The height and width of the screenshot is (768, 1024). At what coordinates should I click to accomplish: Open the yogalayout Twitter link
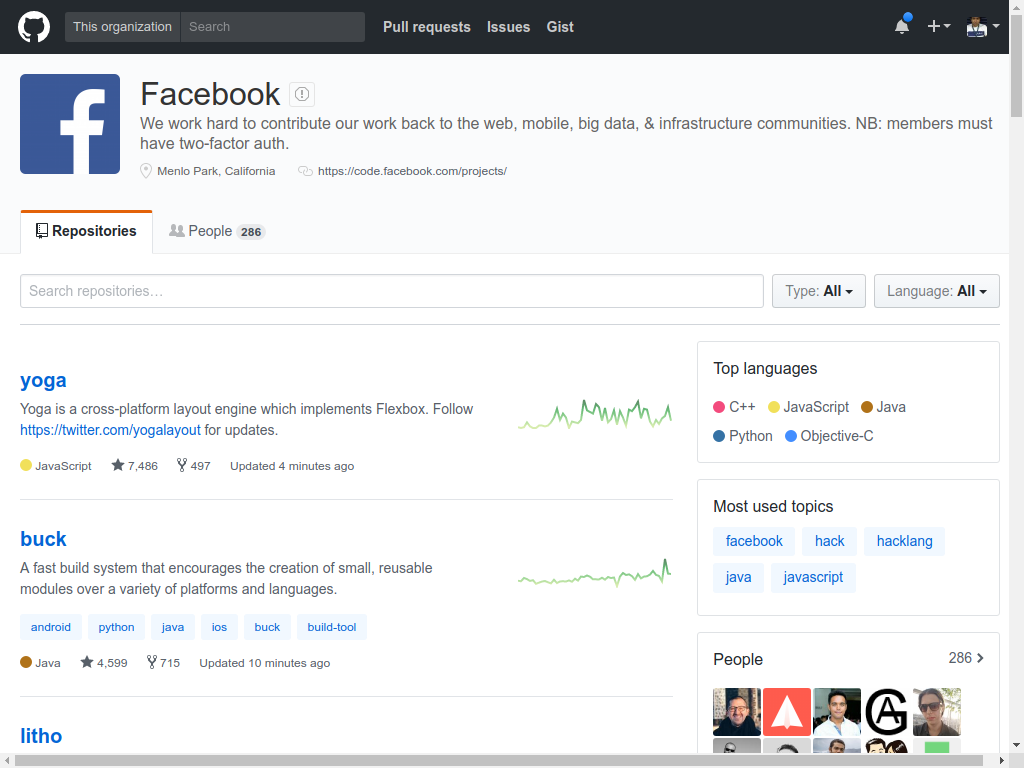point(110,430)
